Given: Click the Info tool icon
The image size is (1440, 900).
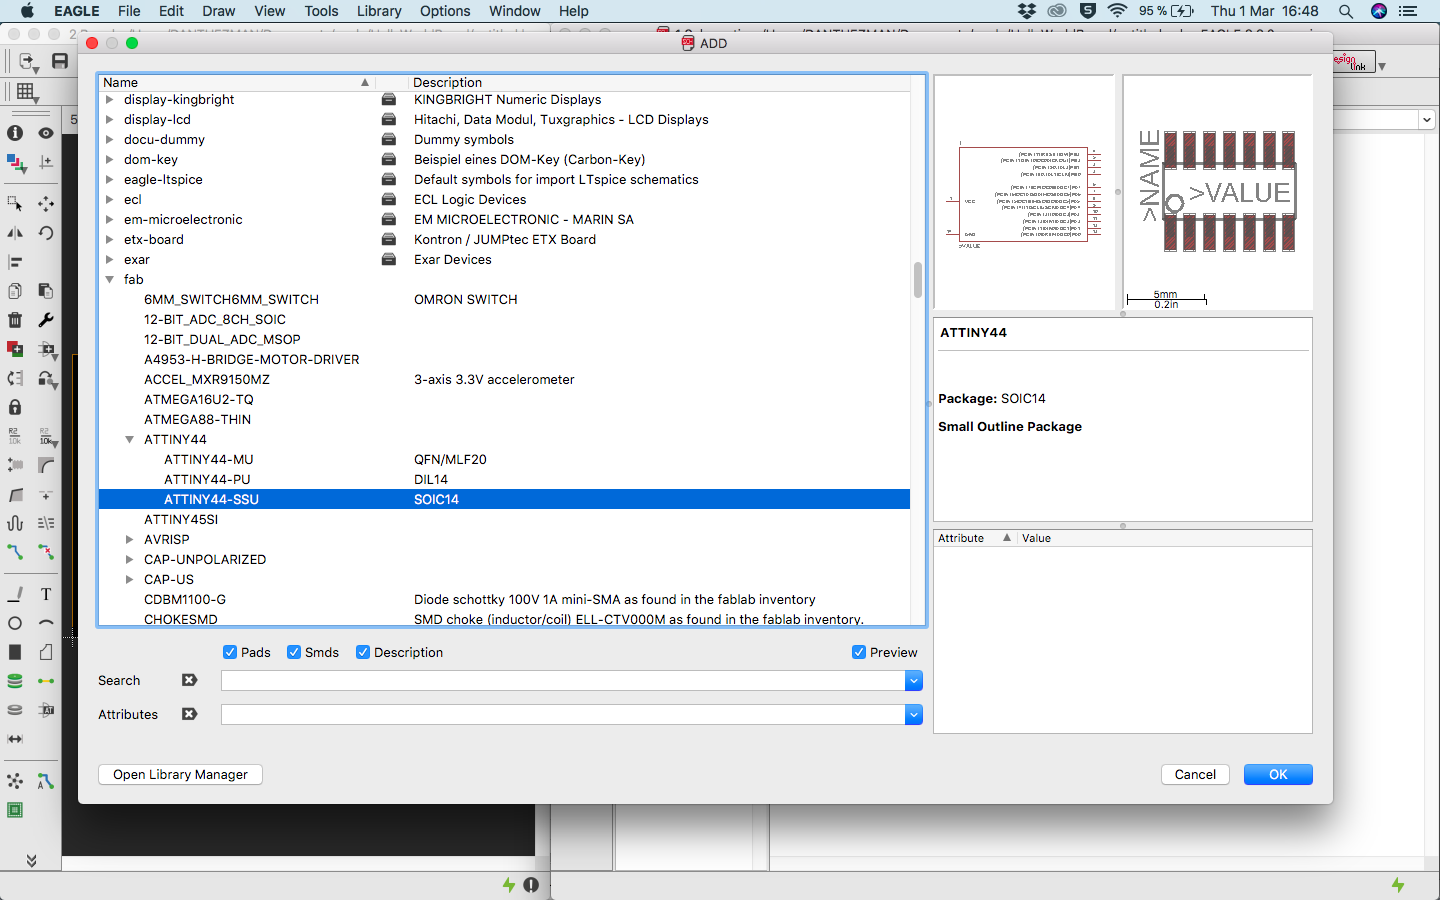Looking at the screenshot, I should click(15, 133).
